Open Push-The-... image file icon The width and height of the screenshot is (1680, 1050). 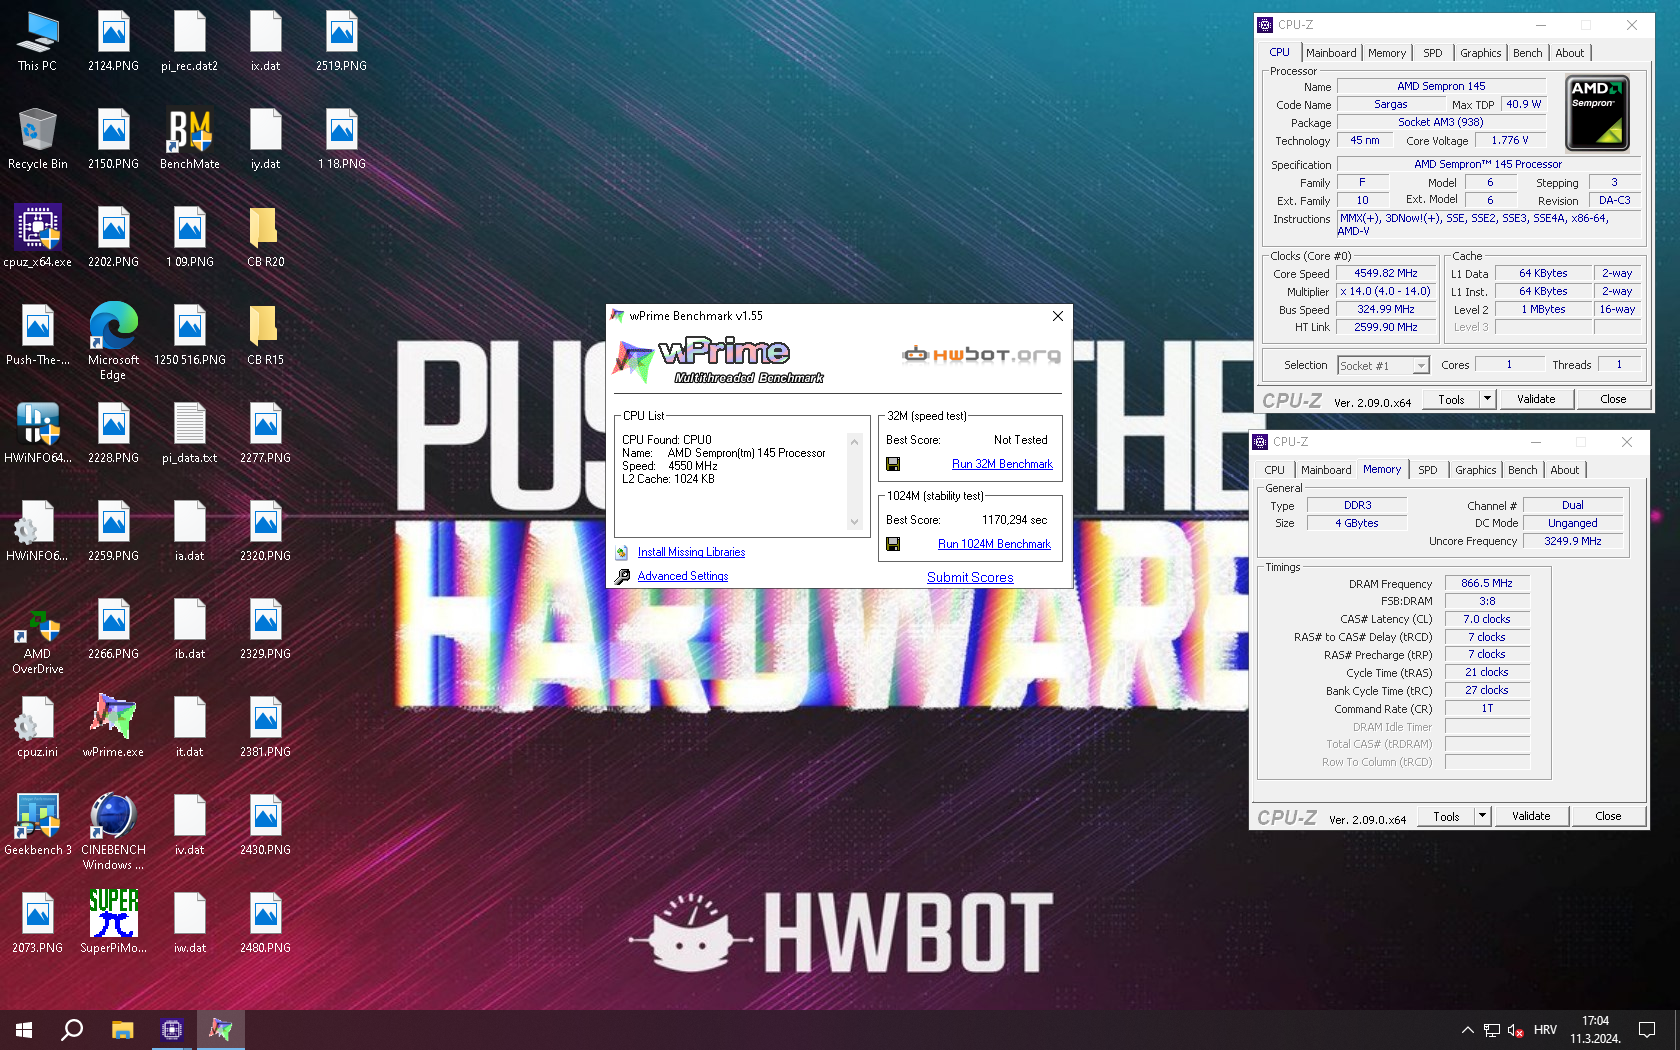tap(37, 335)
